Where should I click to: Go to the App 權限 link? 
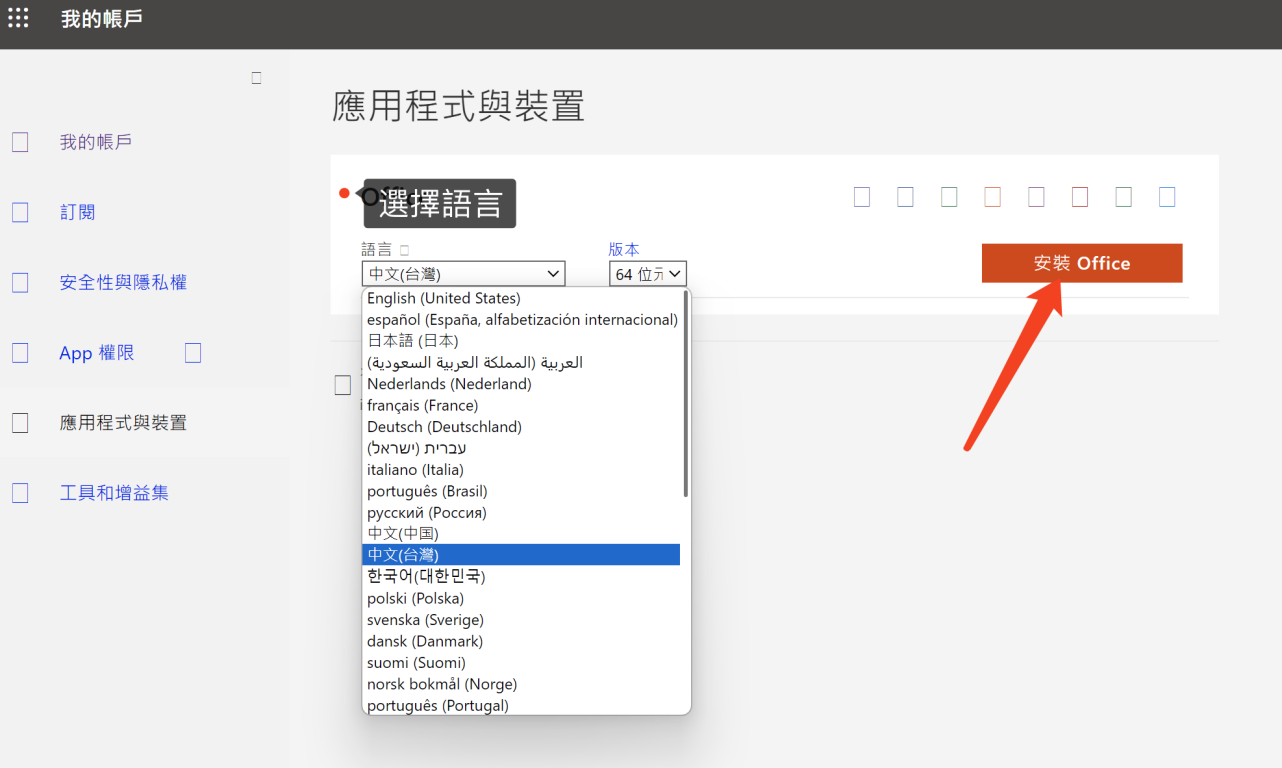96,353
